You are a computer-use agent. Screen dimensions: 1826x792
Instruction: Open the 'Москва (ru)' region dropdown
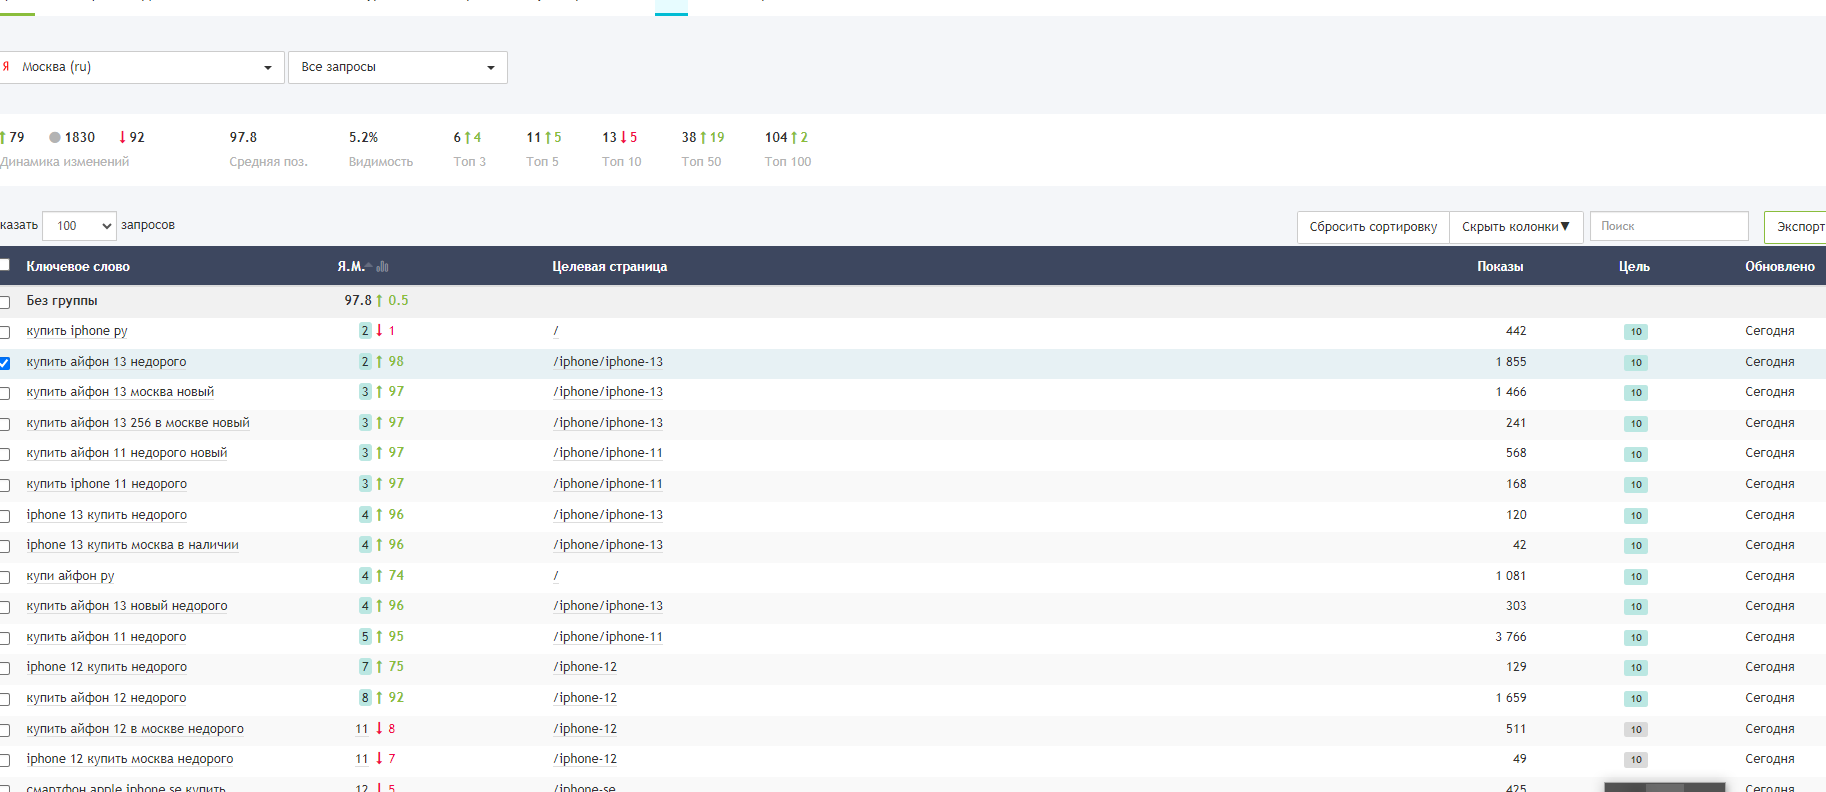click(x=141, y=67)
